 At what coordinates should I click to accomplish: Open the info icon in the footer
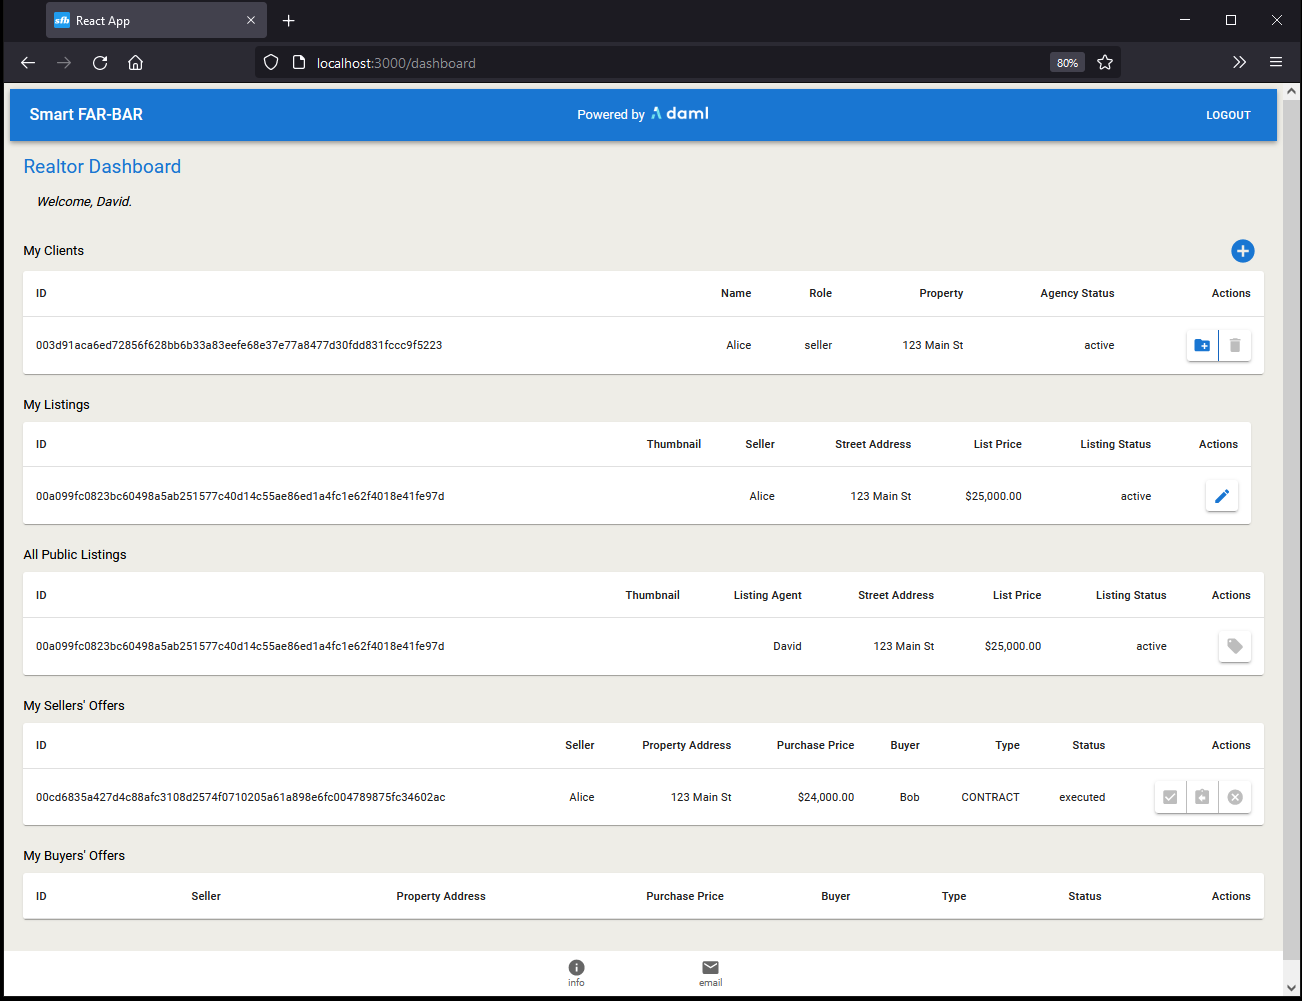pyautogui.click(x=576, y=972)
